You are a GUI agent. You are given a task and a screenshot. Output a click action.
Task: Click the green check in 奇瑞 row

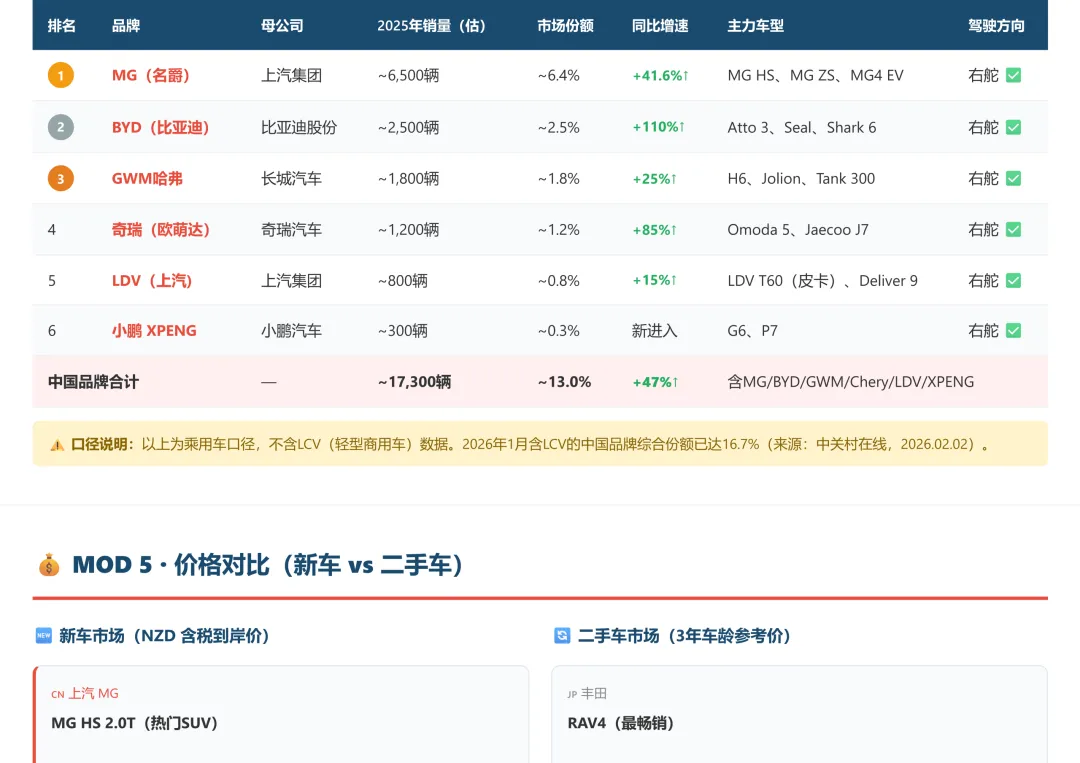1013,229
